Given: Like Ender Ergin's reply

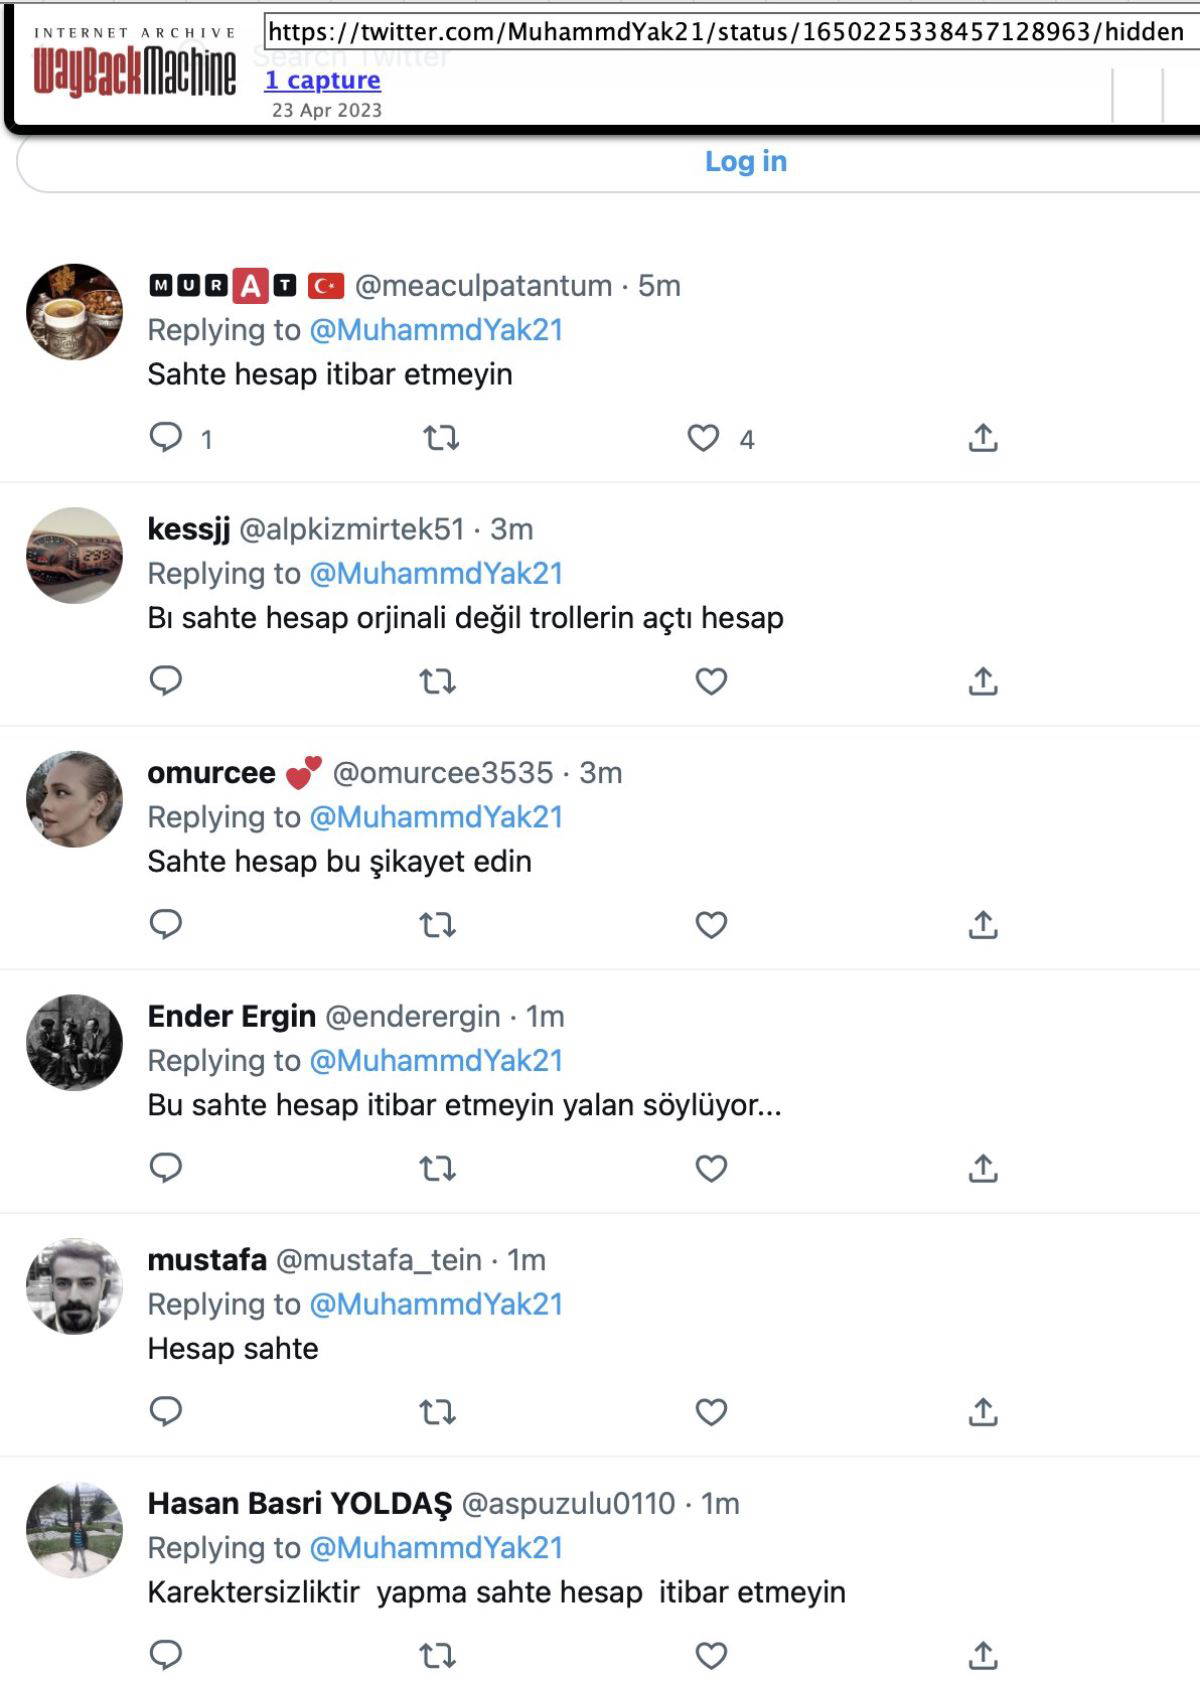Looking at the screenshot, I should 711,1168.
